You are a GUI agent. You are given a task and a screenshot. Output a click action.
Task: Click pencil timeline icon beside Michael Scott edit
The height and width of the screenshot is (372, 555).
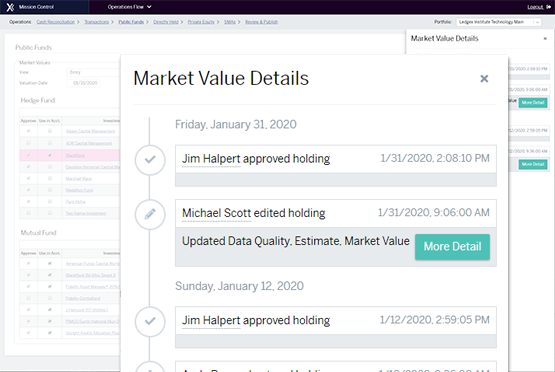click(x=150, y=214)
